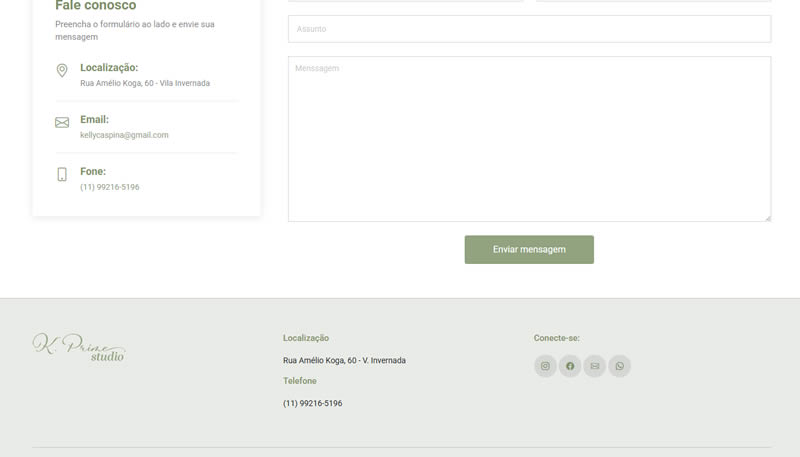
Task: Click the kellycaspina@gmail.com email address
Action: point(124,135)
